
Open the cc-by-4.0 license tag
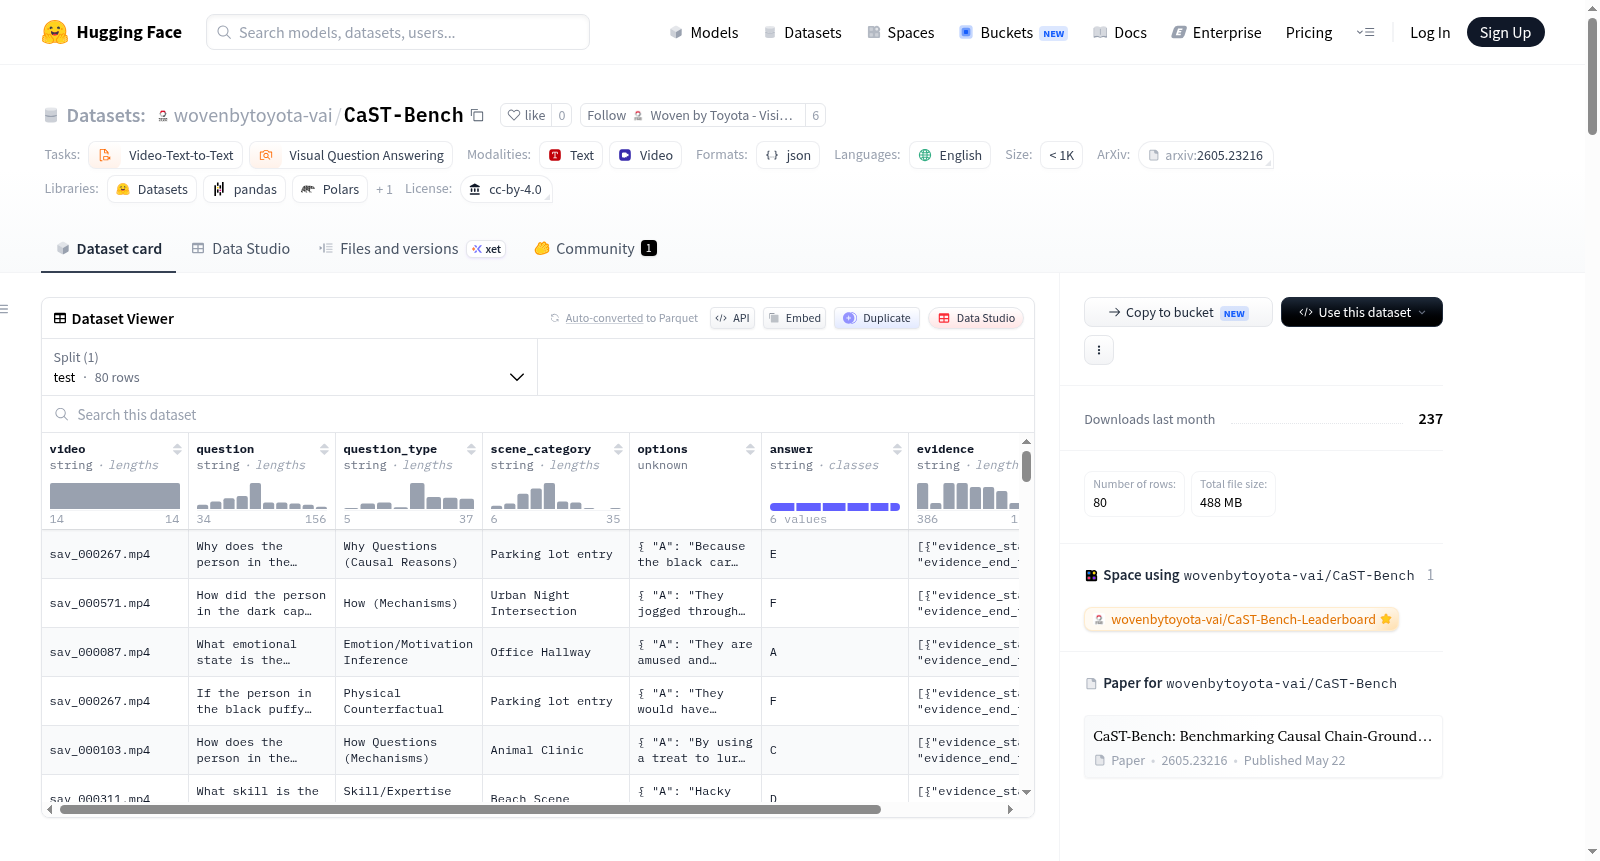click(506, 189)
